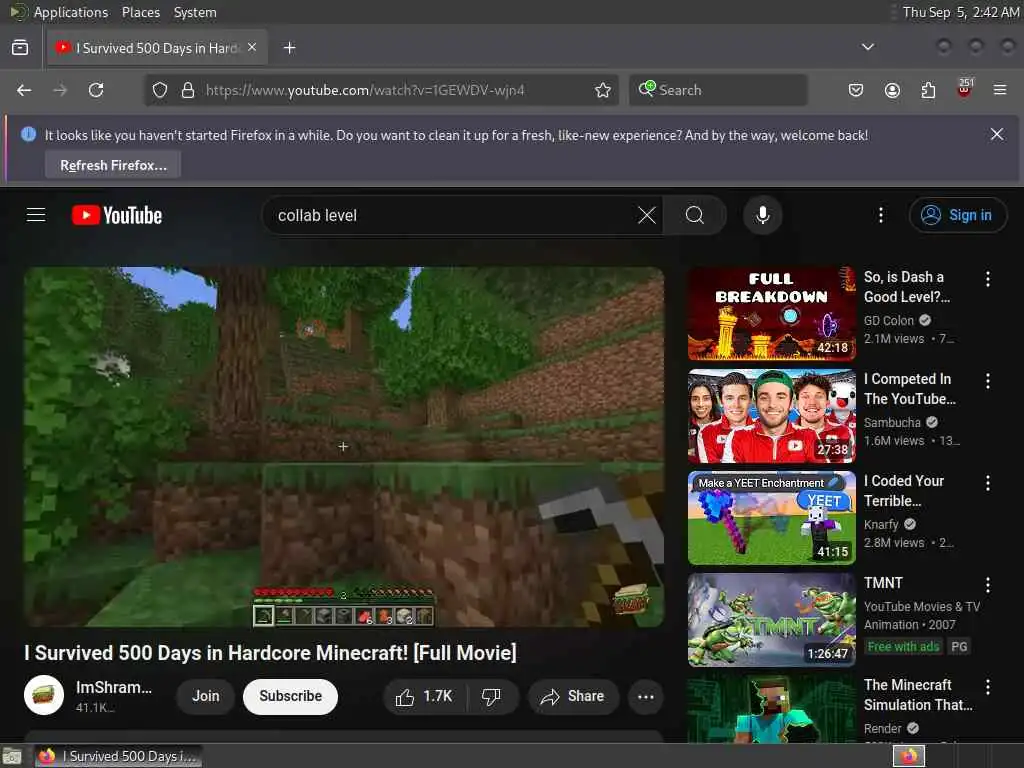
Task: Click the Free with ads badge
Action: coord(903,647)
